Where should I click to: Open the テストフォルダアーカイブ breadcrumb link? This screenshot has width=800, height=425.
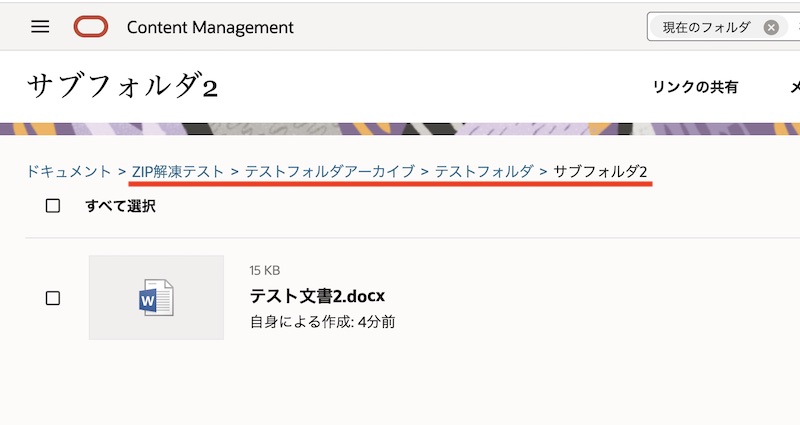[x=329, y=171]
